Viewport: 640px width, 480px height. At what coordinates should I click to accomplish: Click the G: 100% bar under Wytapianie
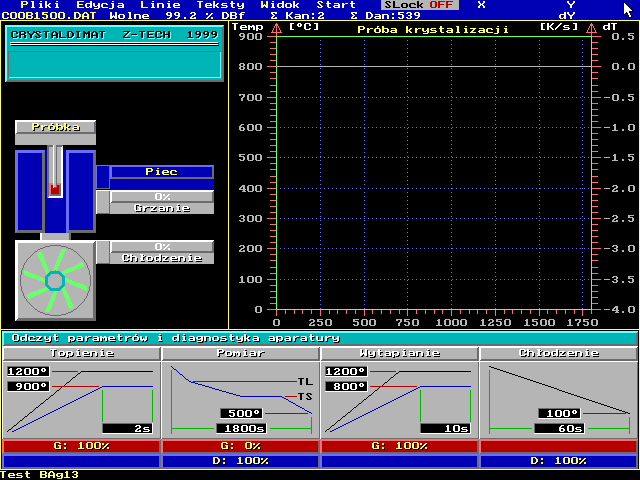point(400,446)
